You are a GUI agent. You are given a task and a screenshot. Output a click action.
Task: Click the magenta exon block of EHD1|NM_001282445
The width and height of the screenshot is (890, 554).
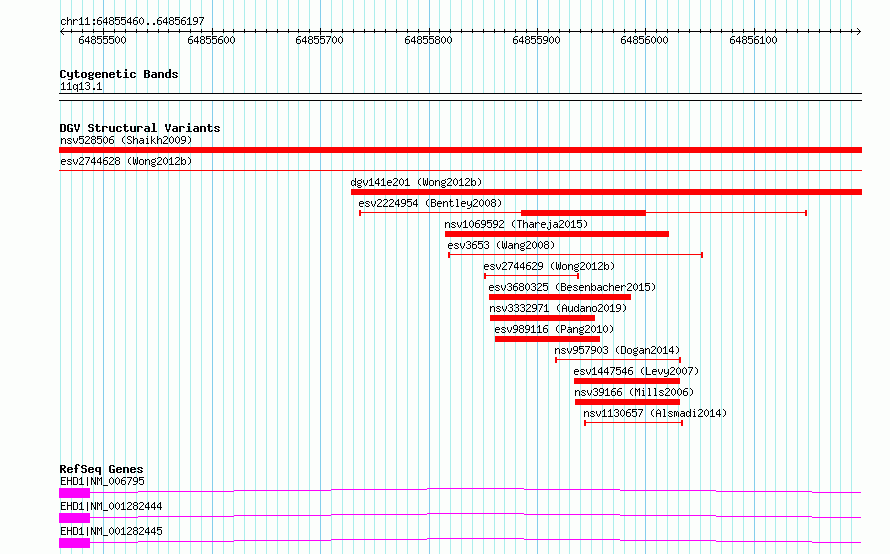tap(74, 543)
